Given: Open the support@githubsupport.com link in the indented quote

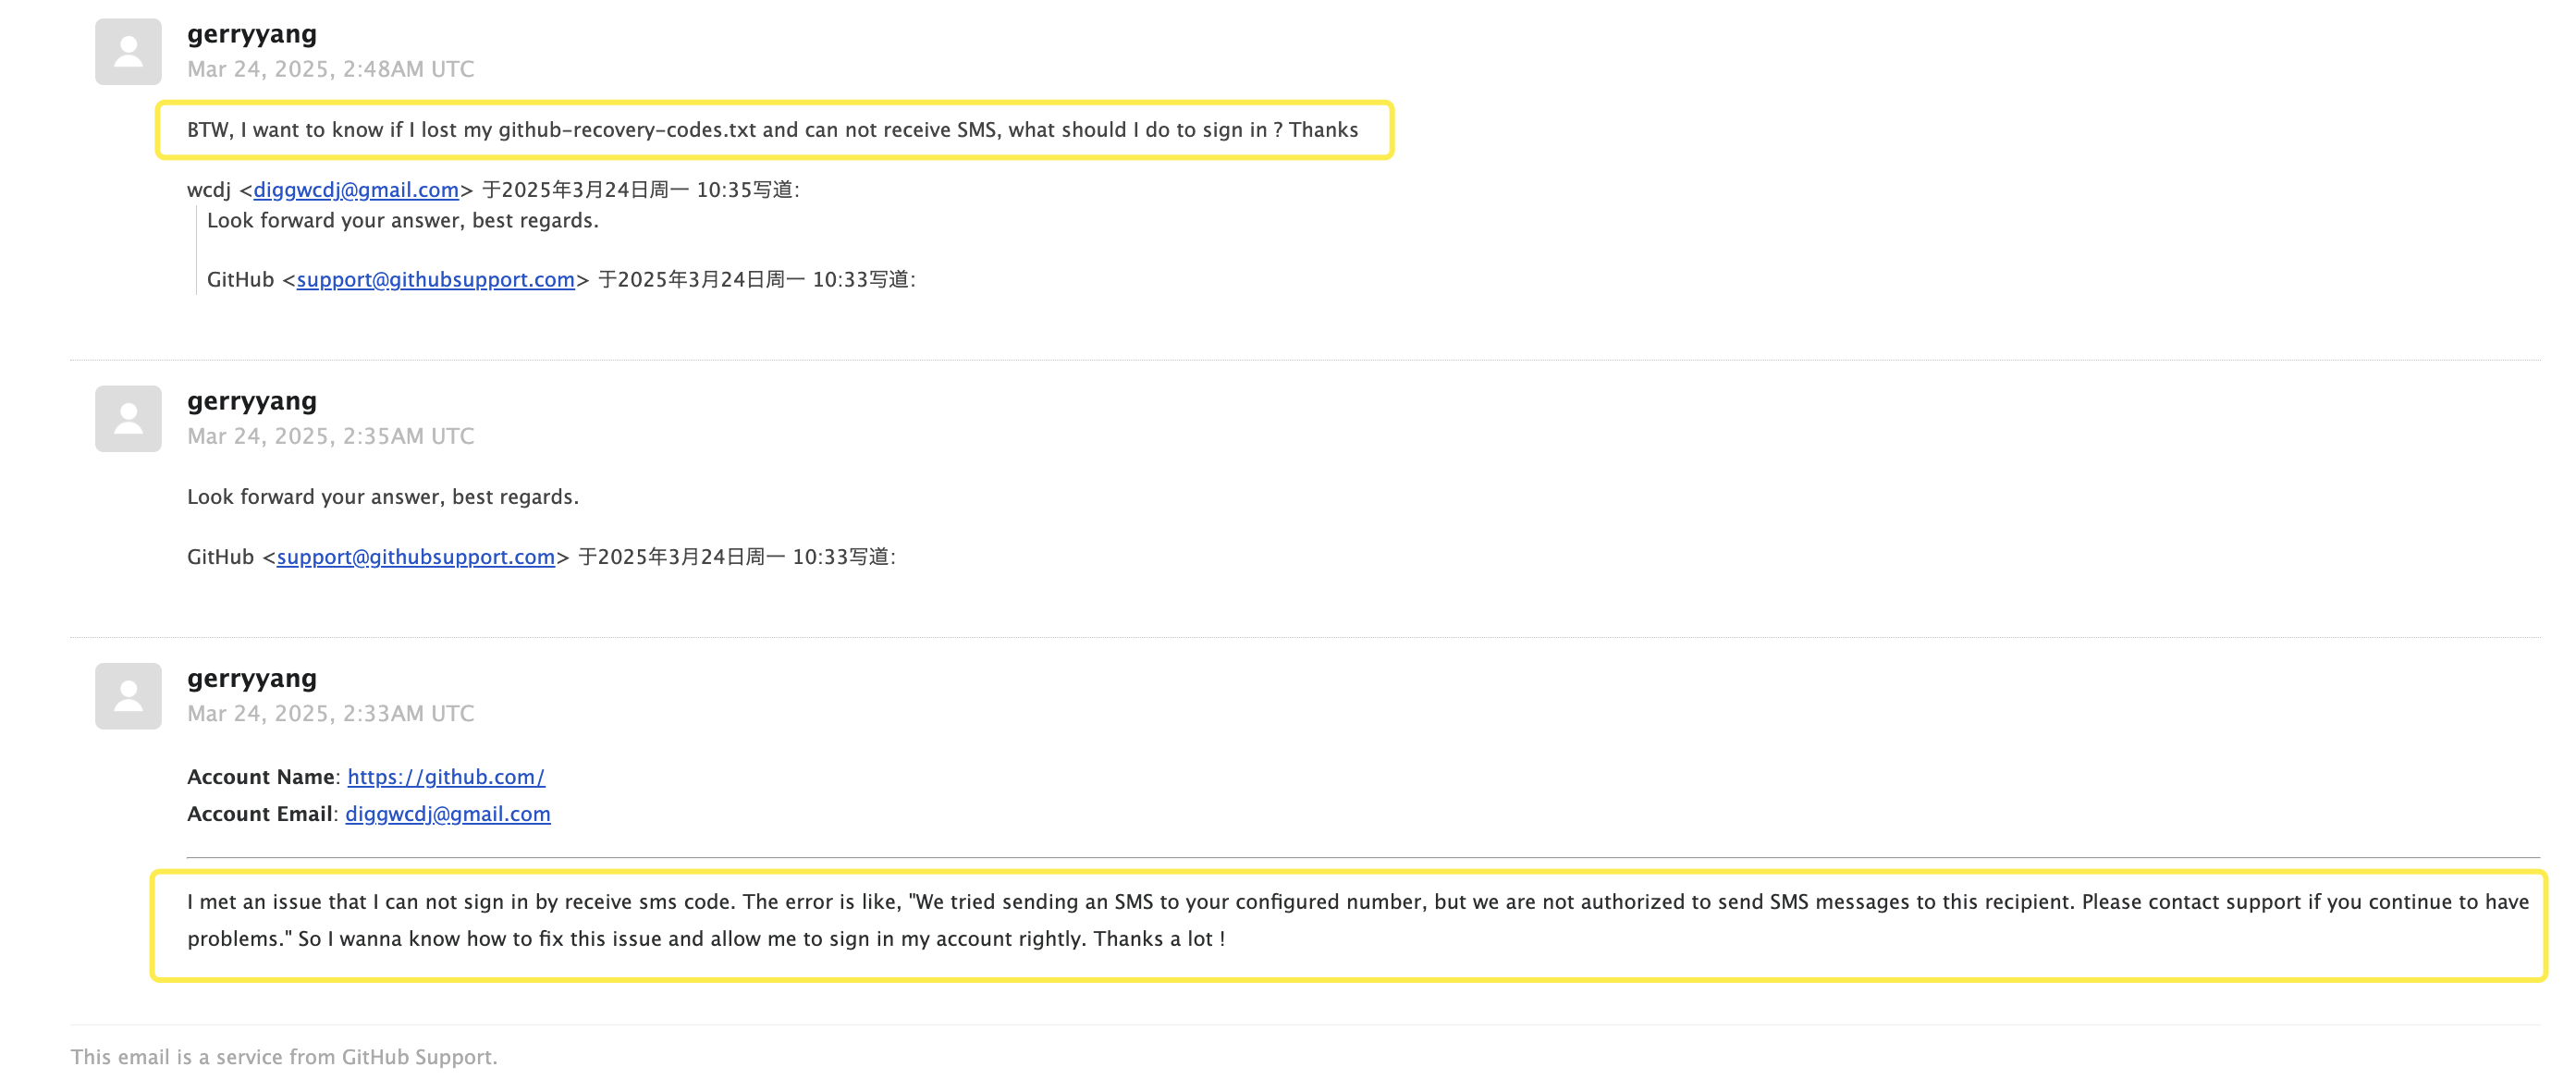Looking at the screenshot, I should click(x=435, y=280).
